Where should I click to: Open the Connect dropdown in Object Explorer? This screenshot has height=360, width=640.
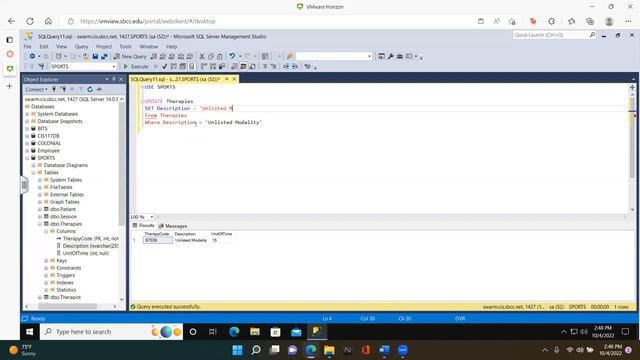pyautogui.click(x=36, y=89)
